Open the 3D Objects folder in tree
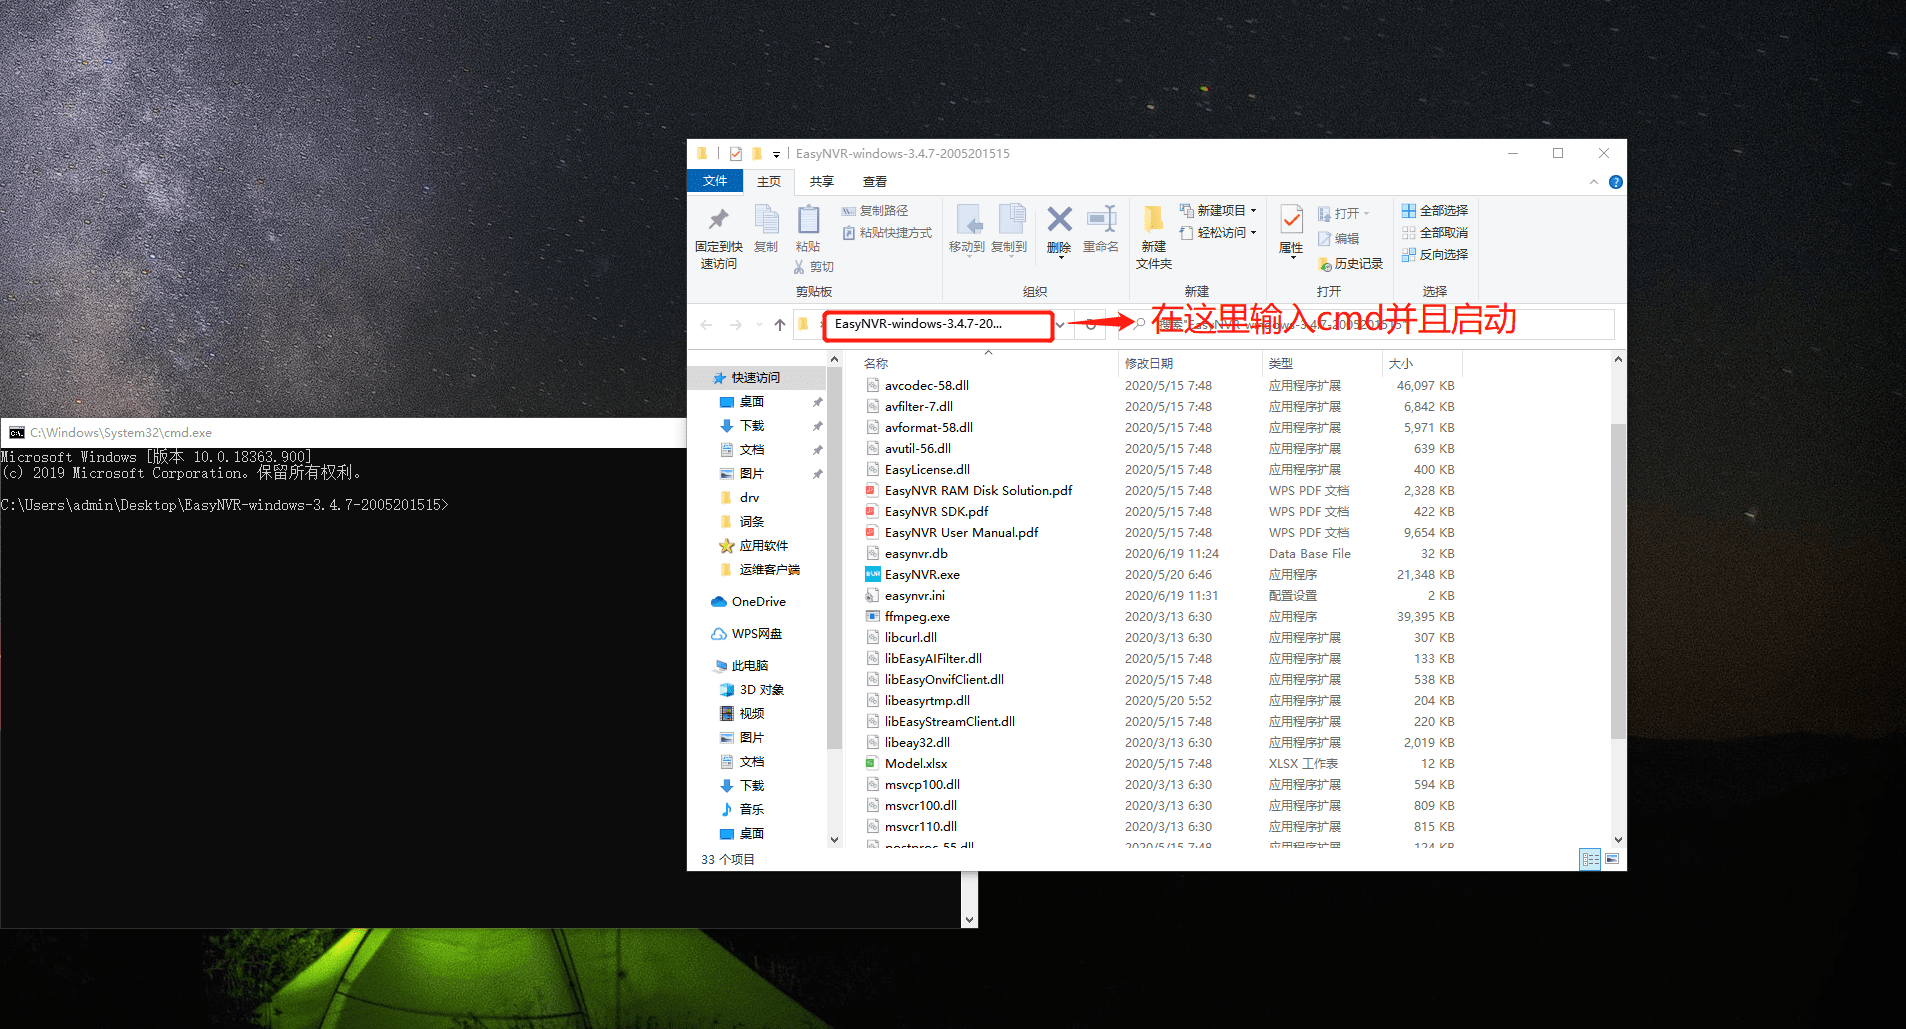This screenshot has width=1906, height=1029. (x=761, y=690)
